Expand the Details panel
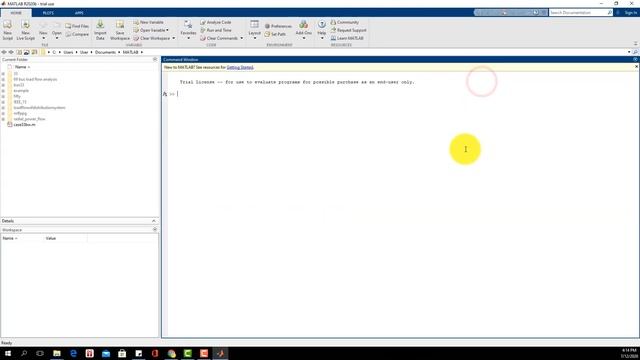Screen dimensions: 640x360 pos(153,221)
